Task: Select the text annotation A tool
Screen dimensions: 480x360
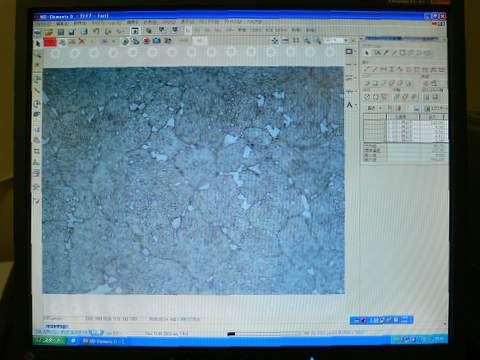Action: point(349,105)
